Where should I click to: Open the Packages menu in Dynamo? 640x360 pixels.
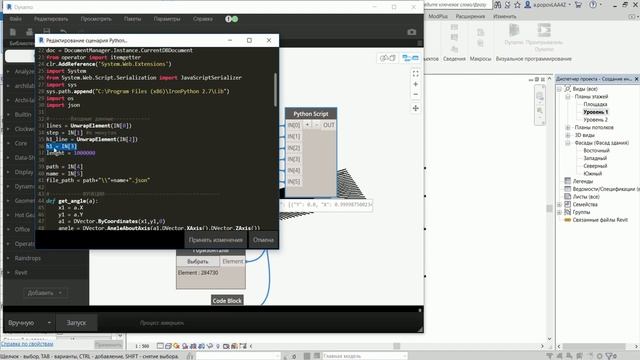pos(132,19)
